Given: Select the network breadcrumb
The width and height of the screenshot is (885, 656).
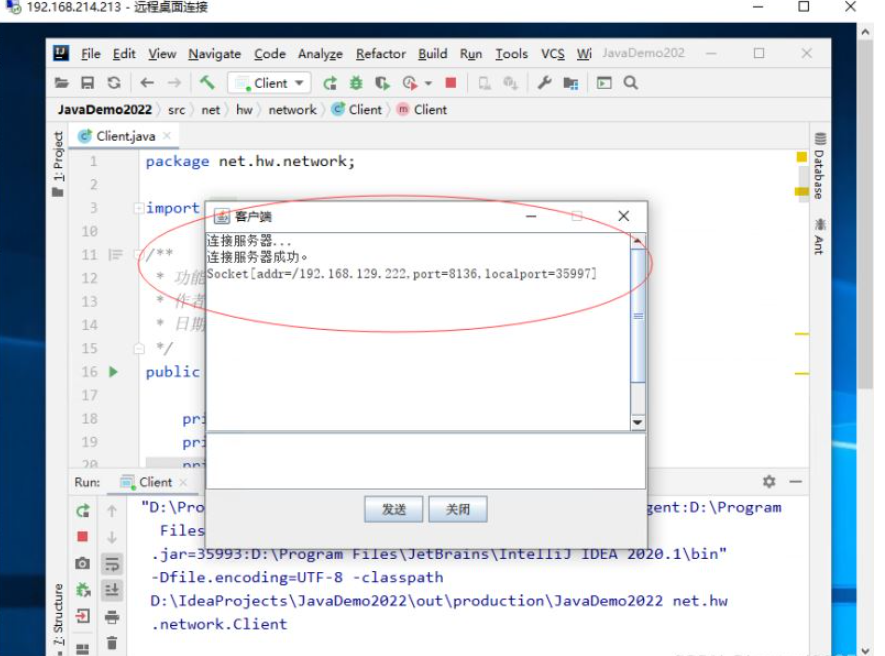Looking at the screenshot, I should tap(292, 110).
